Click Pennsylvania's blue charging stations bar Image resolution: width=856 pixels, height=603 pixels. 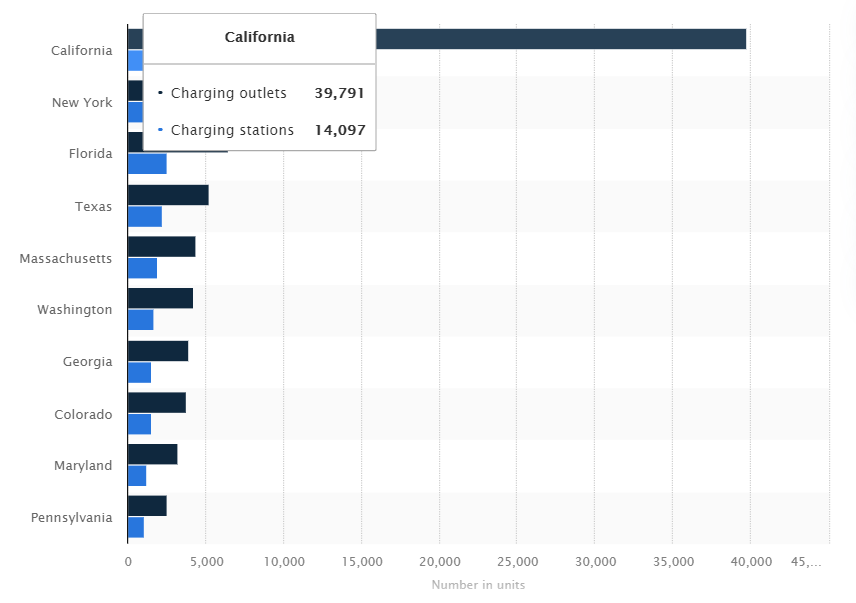(x=136, y=528)
